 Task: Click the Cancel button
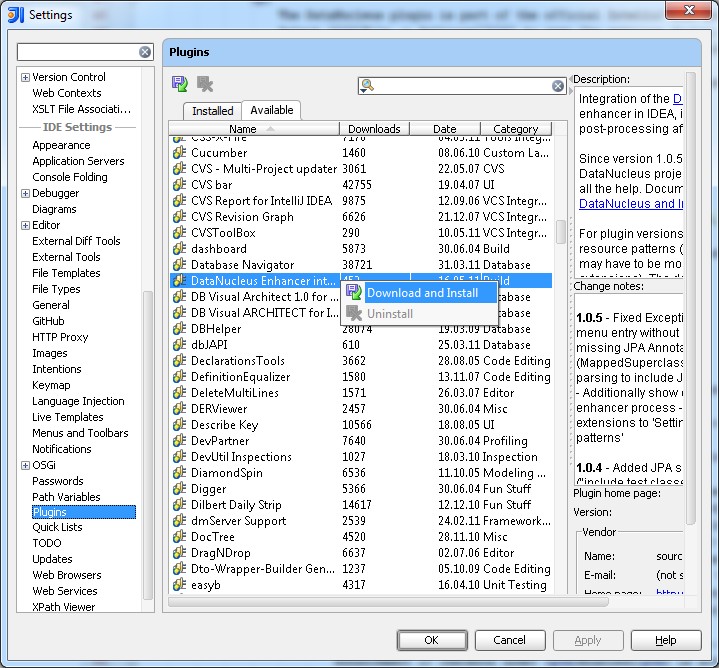[x=509, y=640]
